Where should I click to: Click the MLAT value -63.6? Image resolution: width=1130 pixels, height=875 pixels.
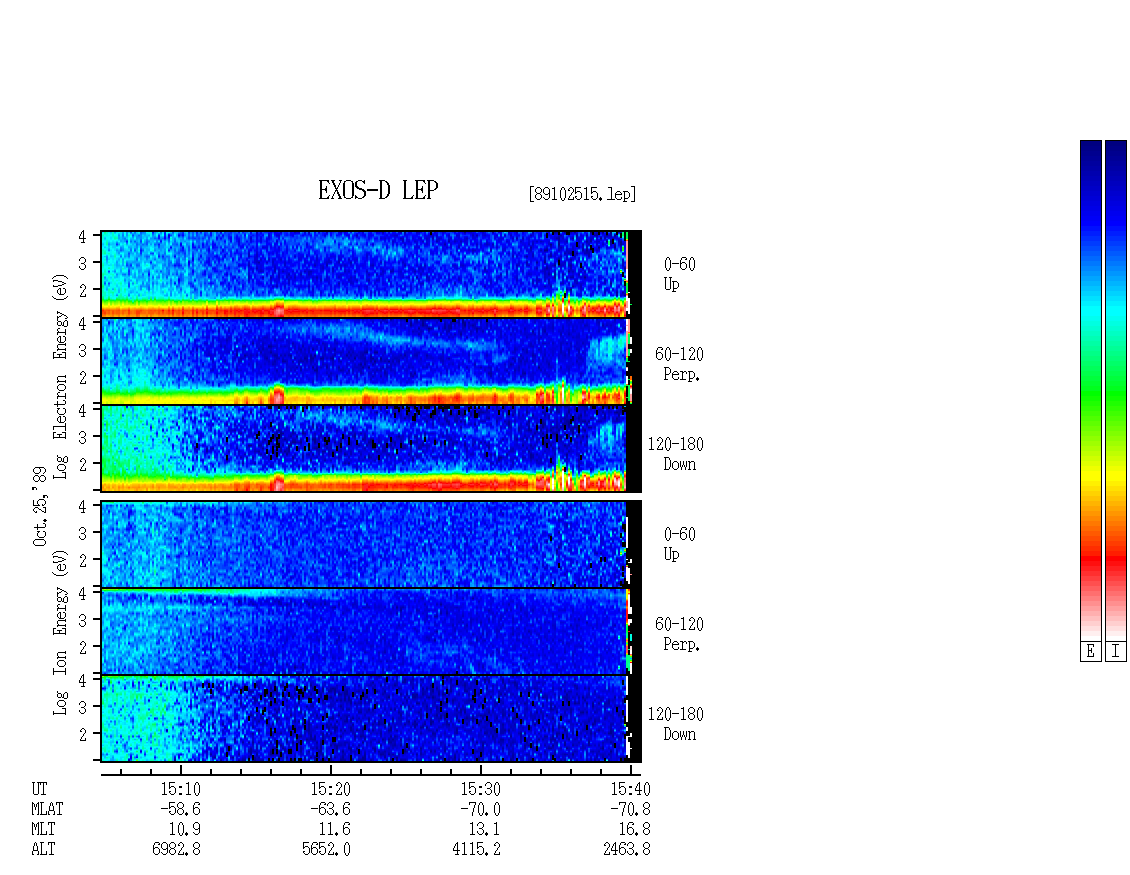tap(330, 809)
